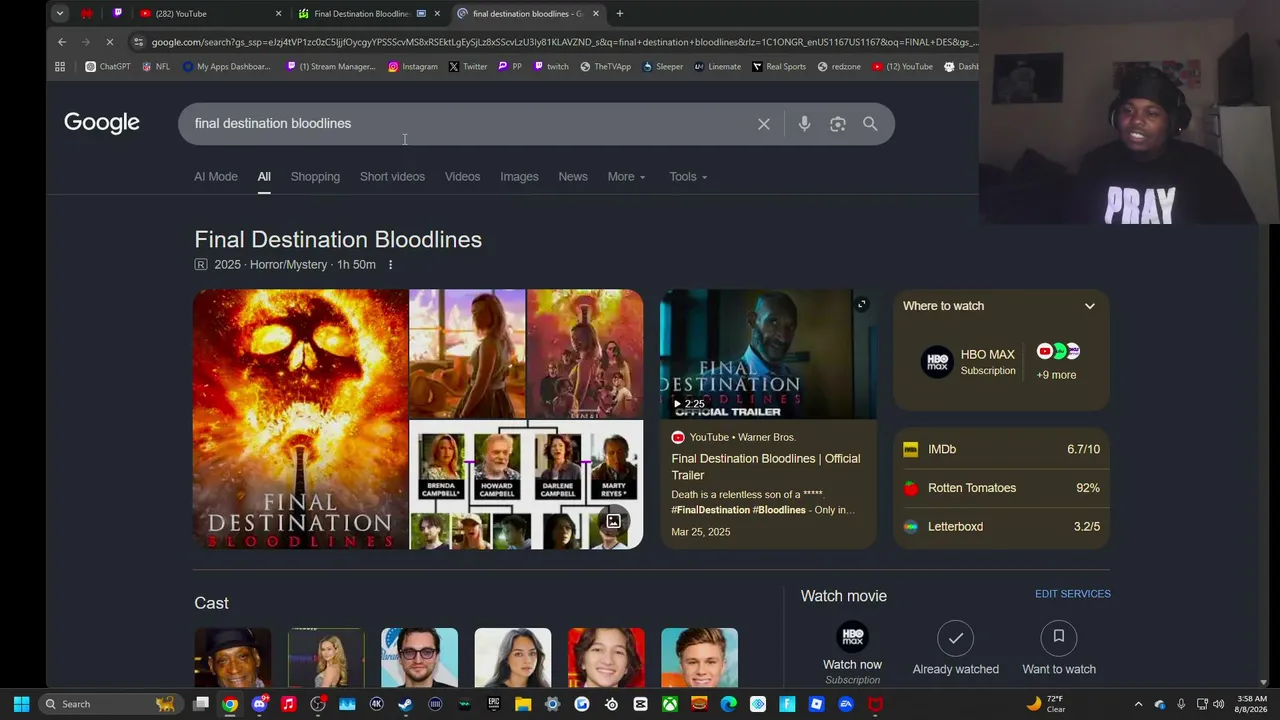Open the three-dot menu beside movie runtime
This screenshot has height=720, width=1280.
pos(391,265)
